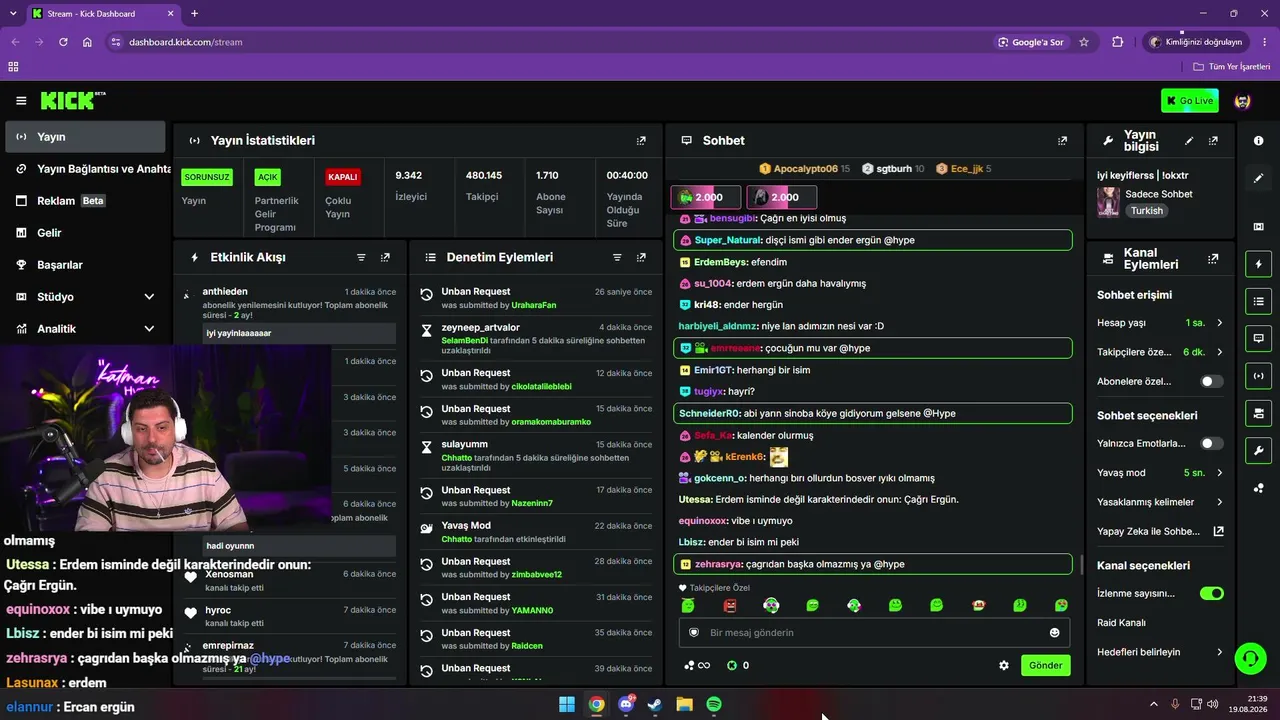
Task: Open the hamburger menu beside Kick logo
Action: [21, 101]
